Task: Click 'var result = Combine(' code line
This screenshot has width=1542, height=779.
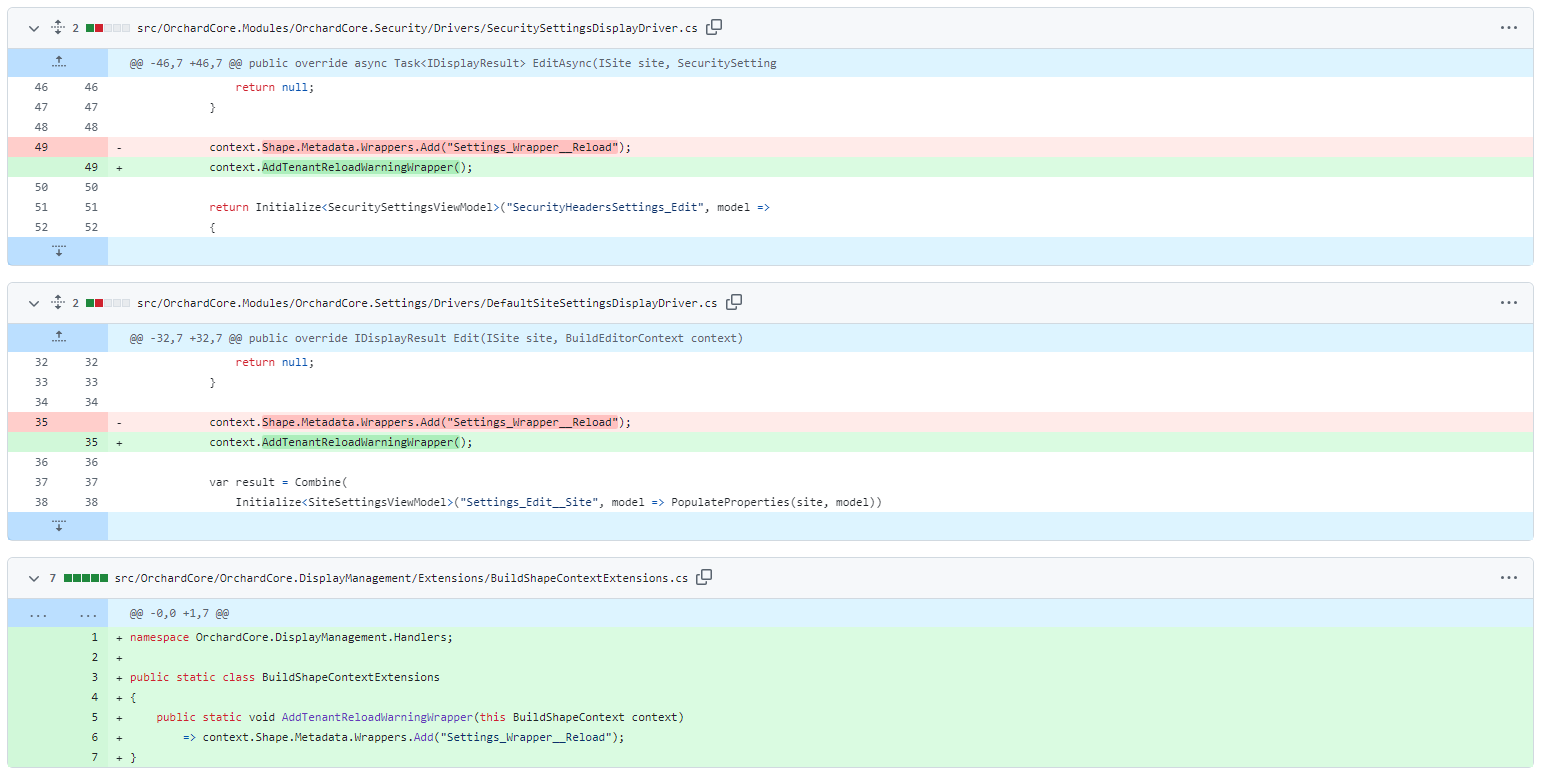Action: [278, 482]
